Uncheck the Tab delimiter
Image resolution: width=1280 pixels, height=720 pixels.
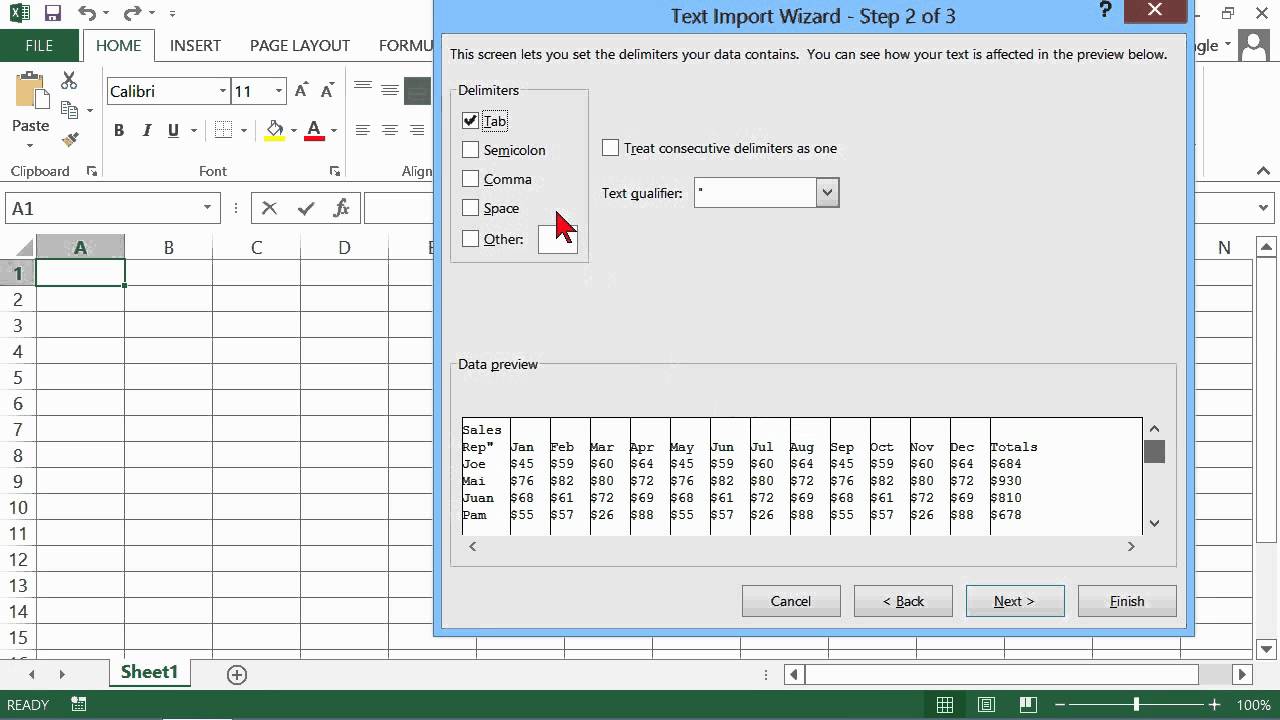click(x=471, y=121)
